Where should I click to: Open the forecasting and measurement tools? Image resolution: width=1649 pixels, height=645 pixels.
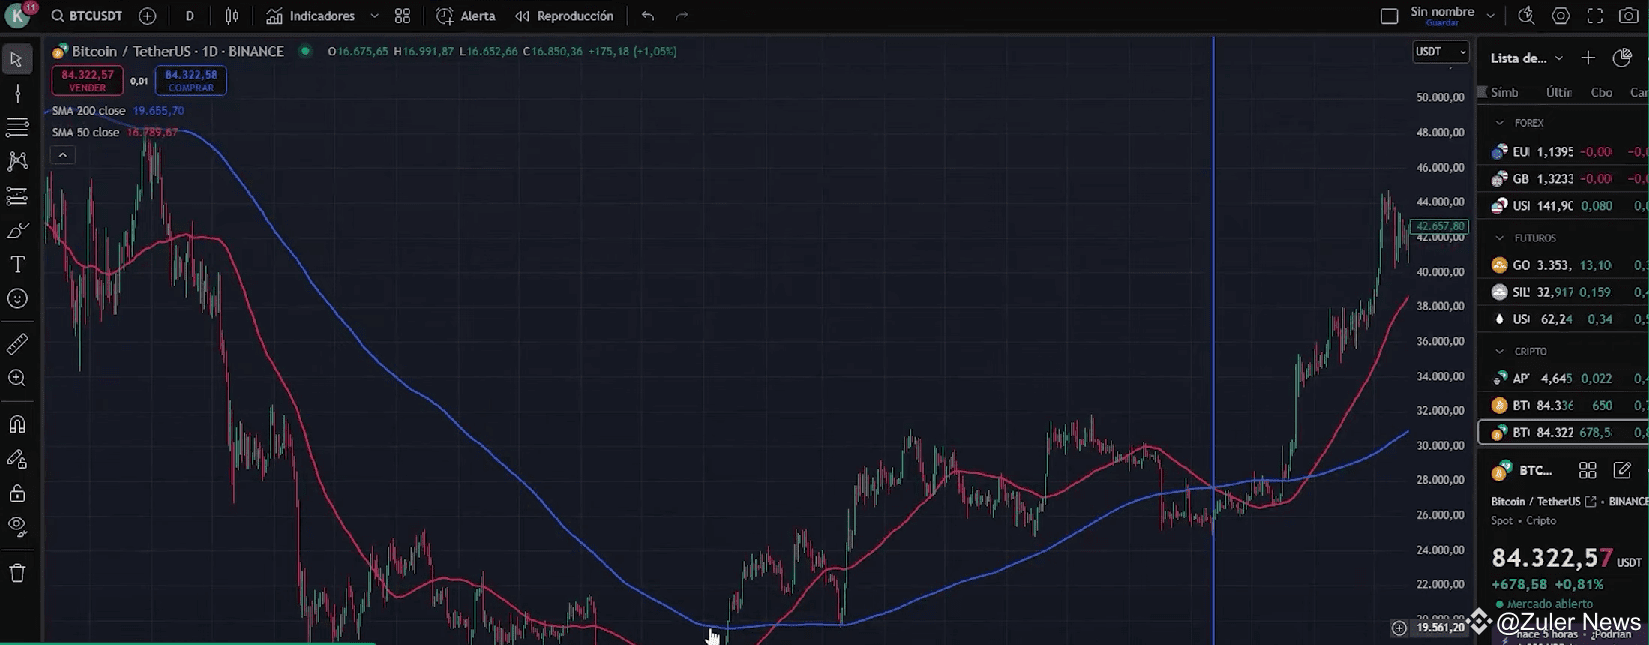coord(17,196)
